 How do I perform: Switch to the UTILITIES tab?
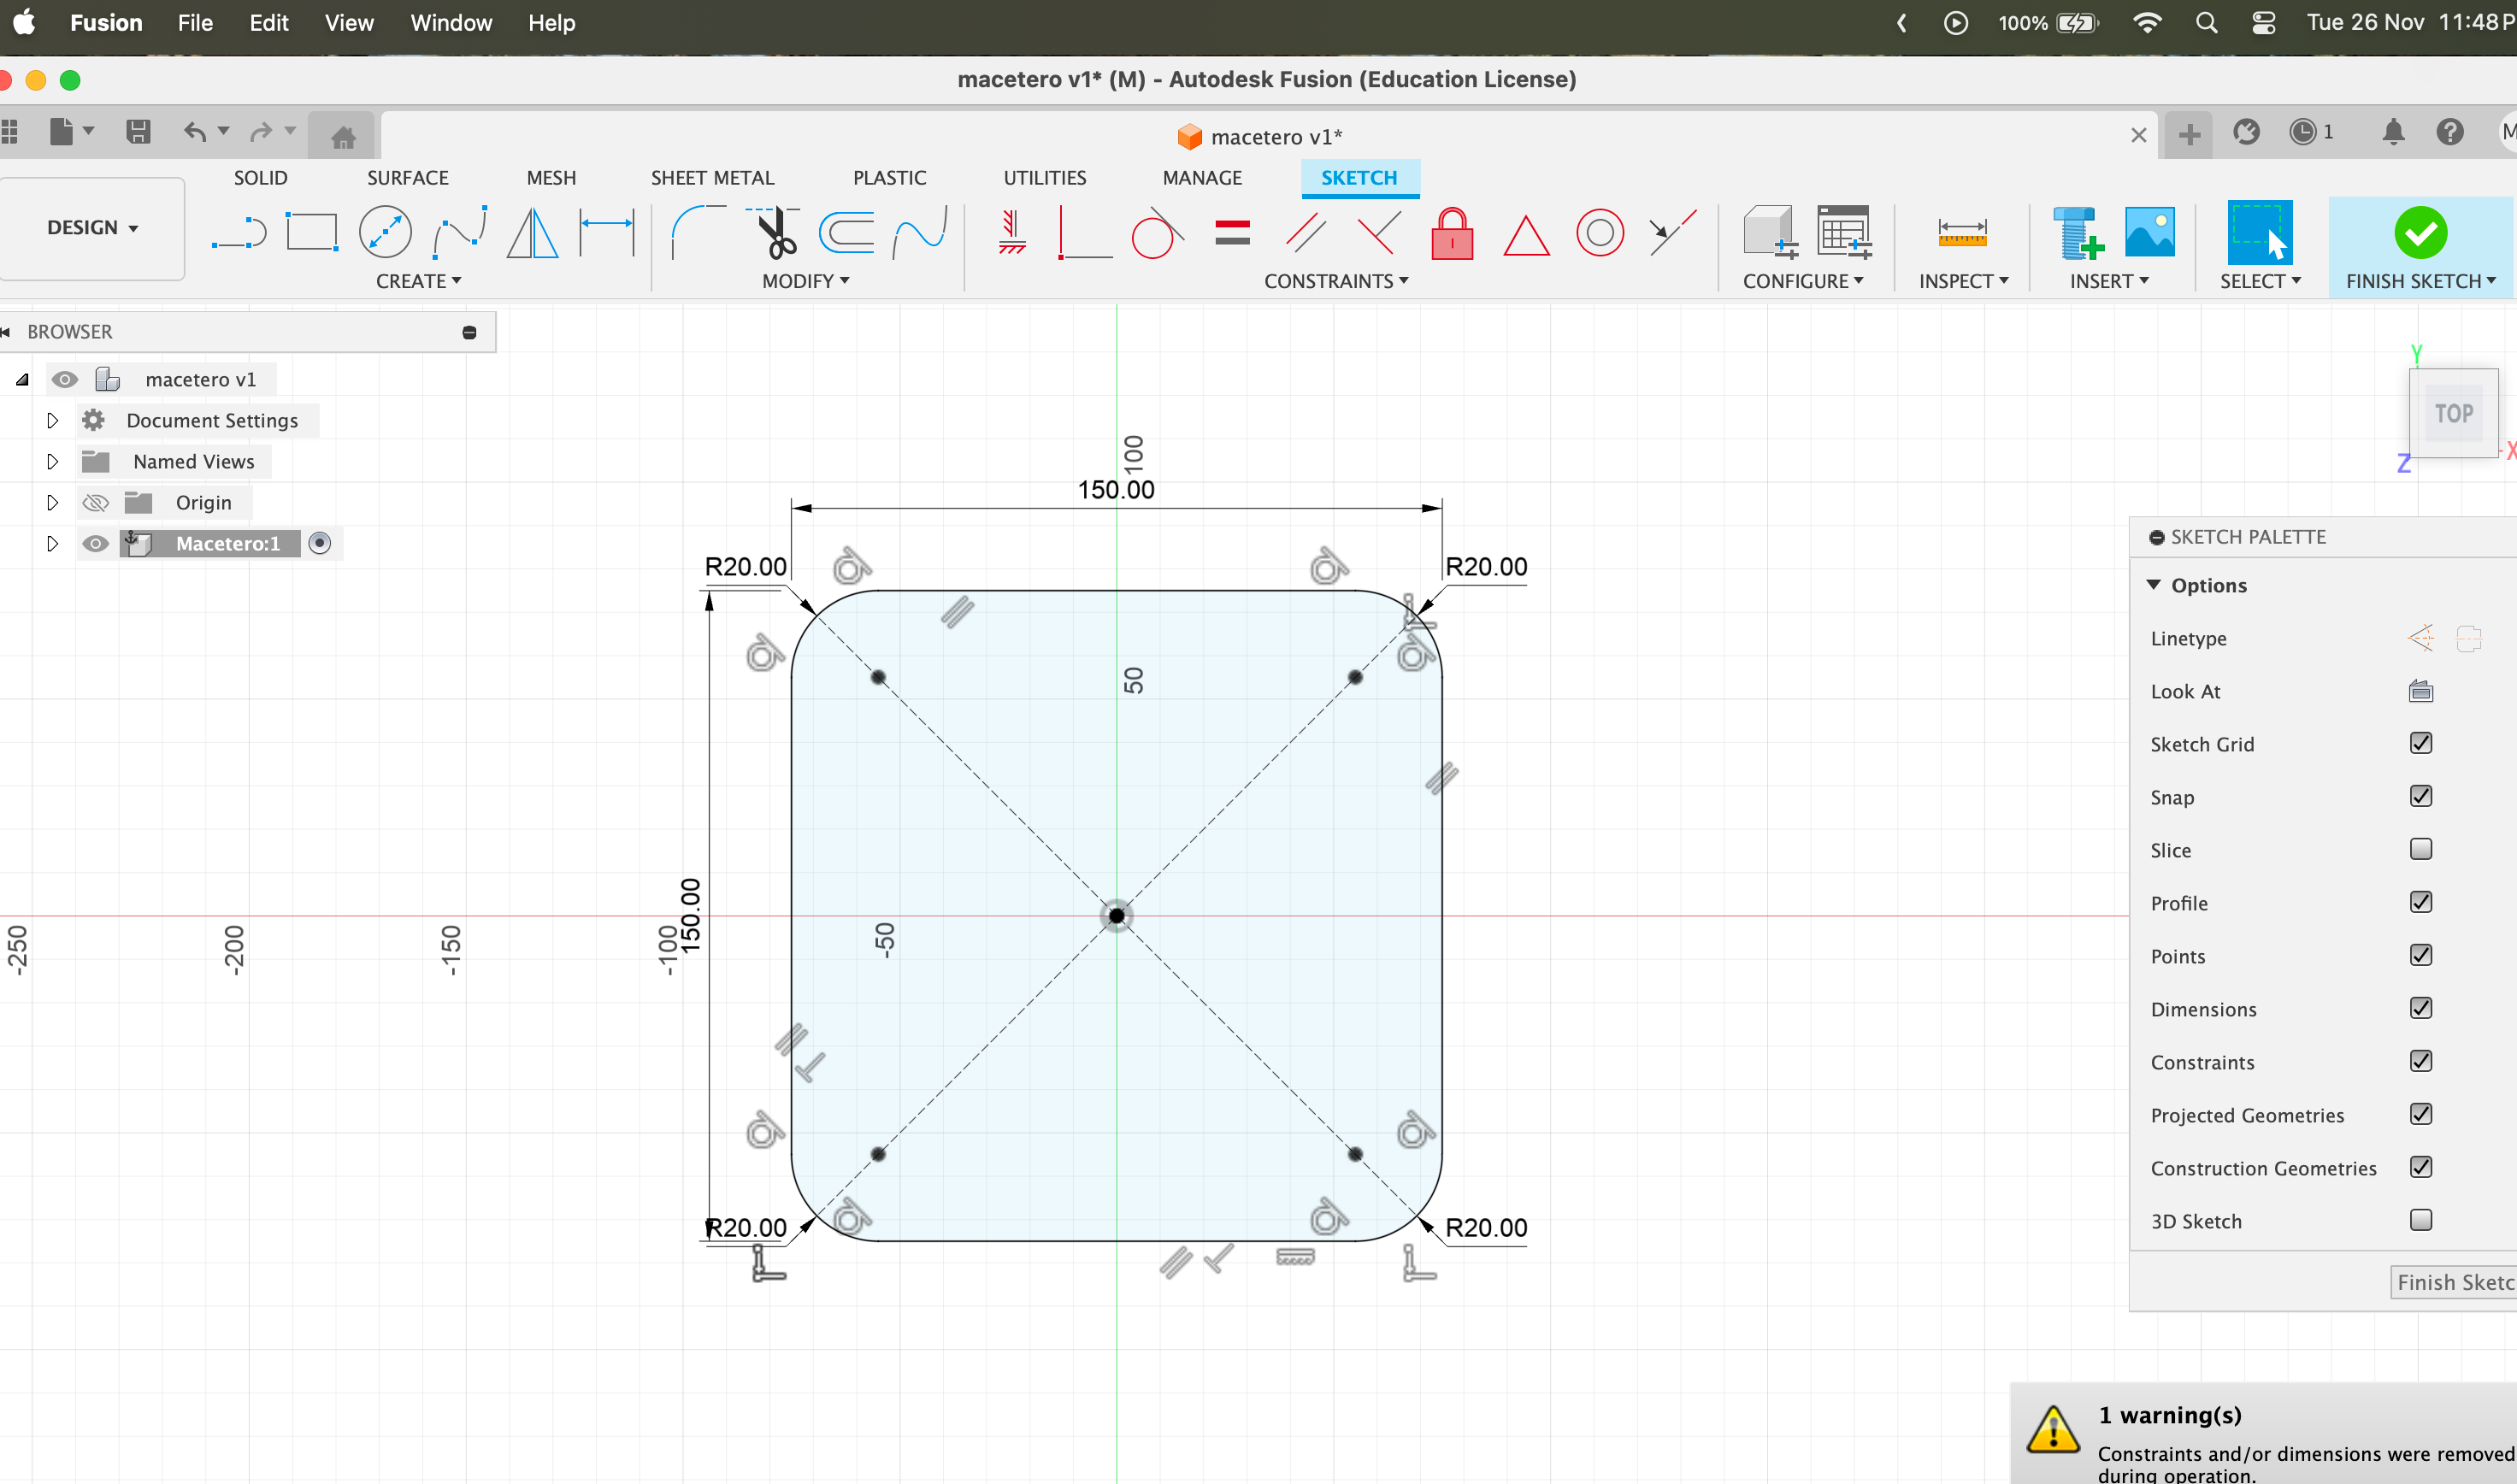click(x=1044, y=178)
